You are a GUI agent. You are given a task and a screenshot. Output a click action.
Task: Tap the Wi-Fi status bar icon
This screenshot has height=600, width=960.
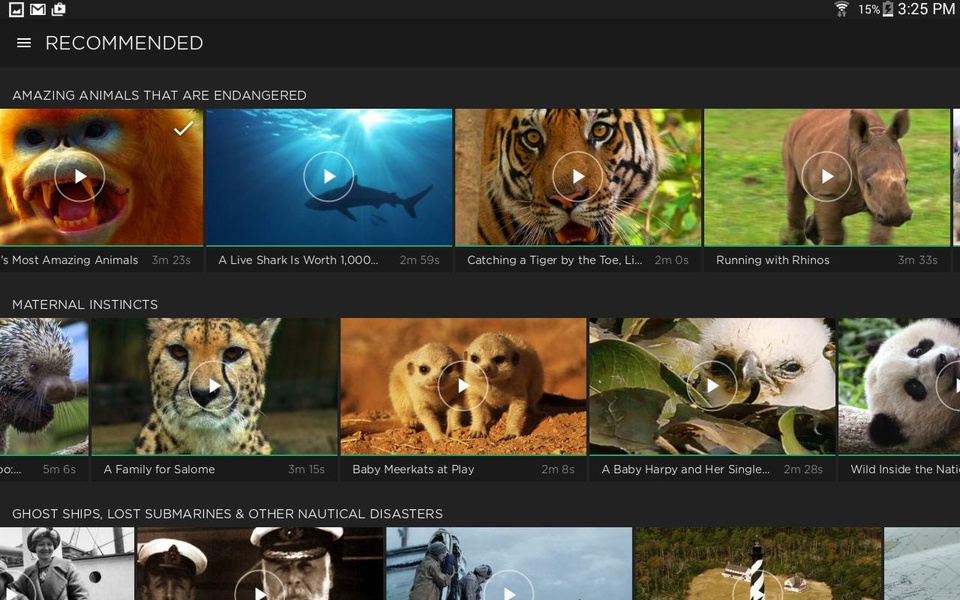pos(842,9)
